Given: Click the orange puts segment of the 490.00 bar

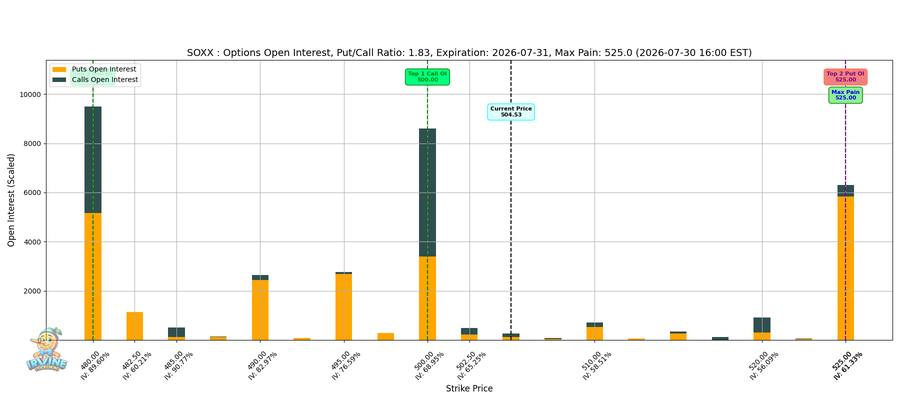Looking at the screenshot, I should [x=260, y=310].
